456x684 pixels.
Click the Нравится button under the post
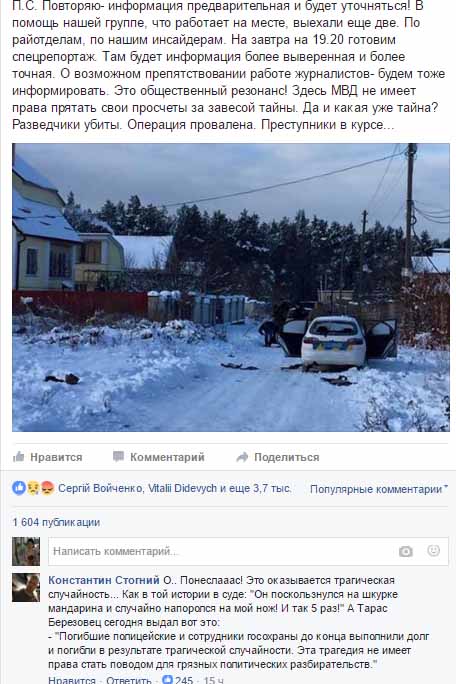point(48,457)
